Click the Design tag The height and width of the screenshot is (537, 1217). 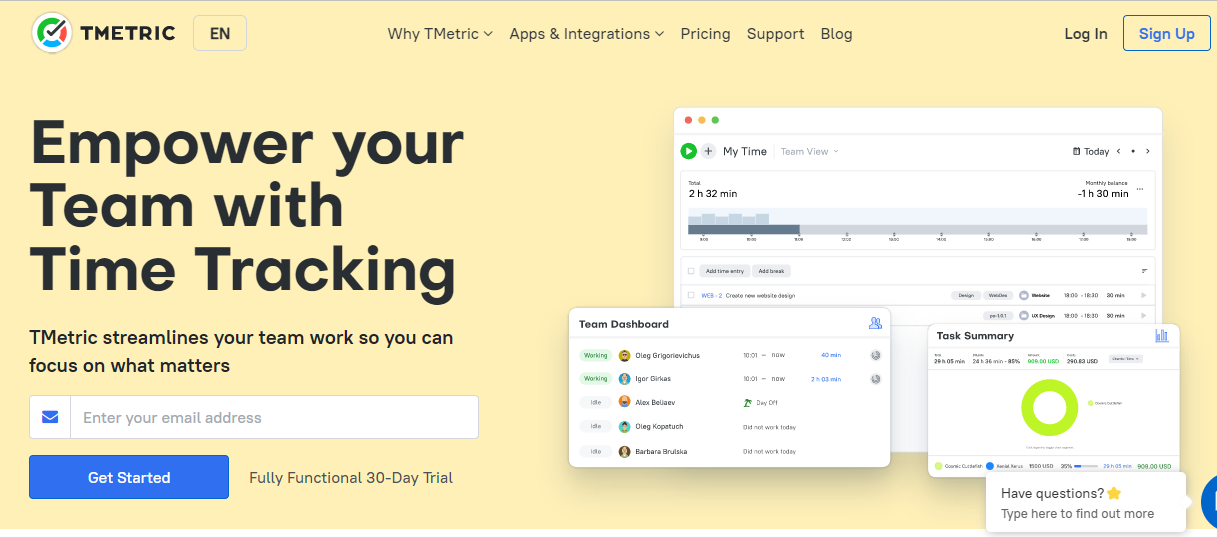tap(966, 296)
